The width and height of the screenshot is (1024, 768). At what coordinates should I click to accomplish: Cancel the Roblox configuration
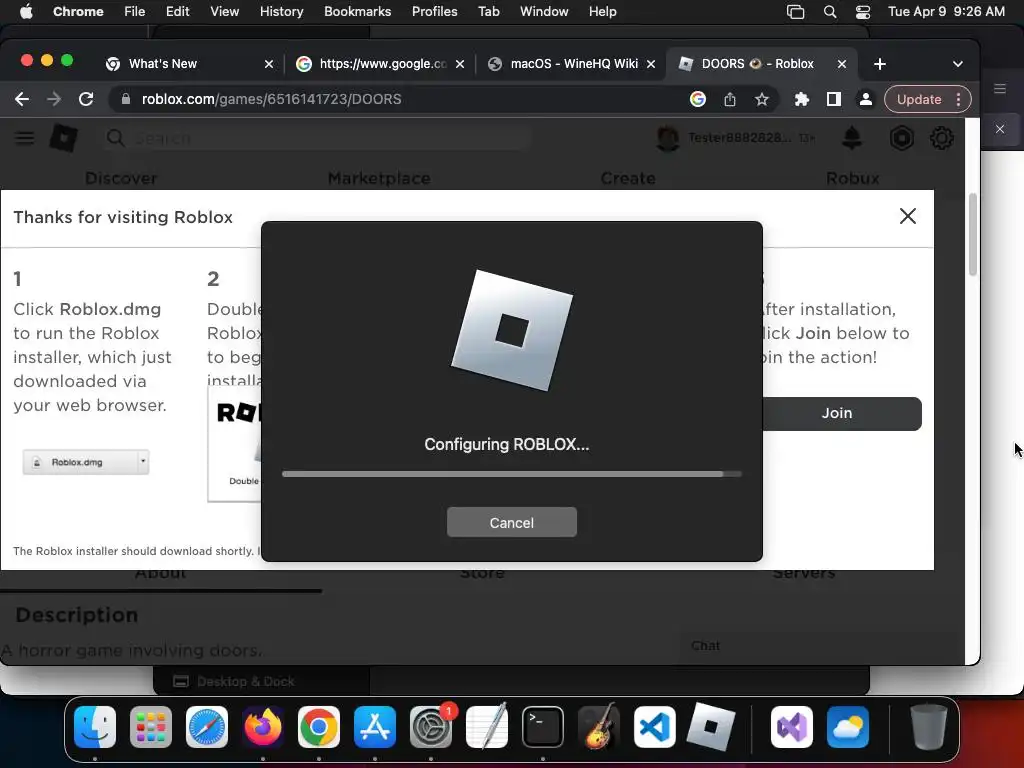(x=511, y=522)
